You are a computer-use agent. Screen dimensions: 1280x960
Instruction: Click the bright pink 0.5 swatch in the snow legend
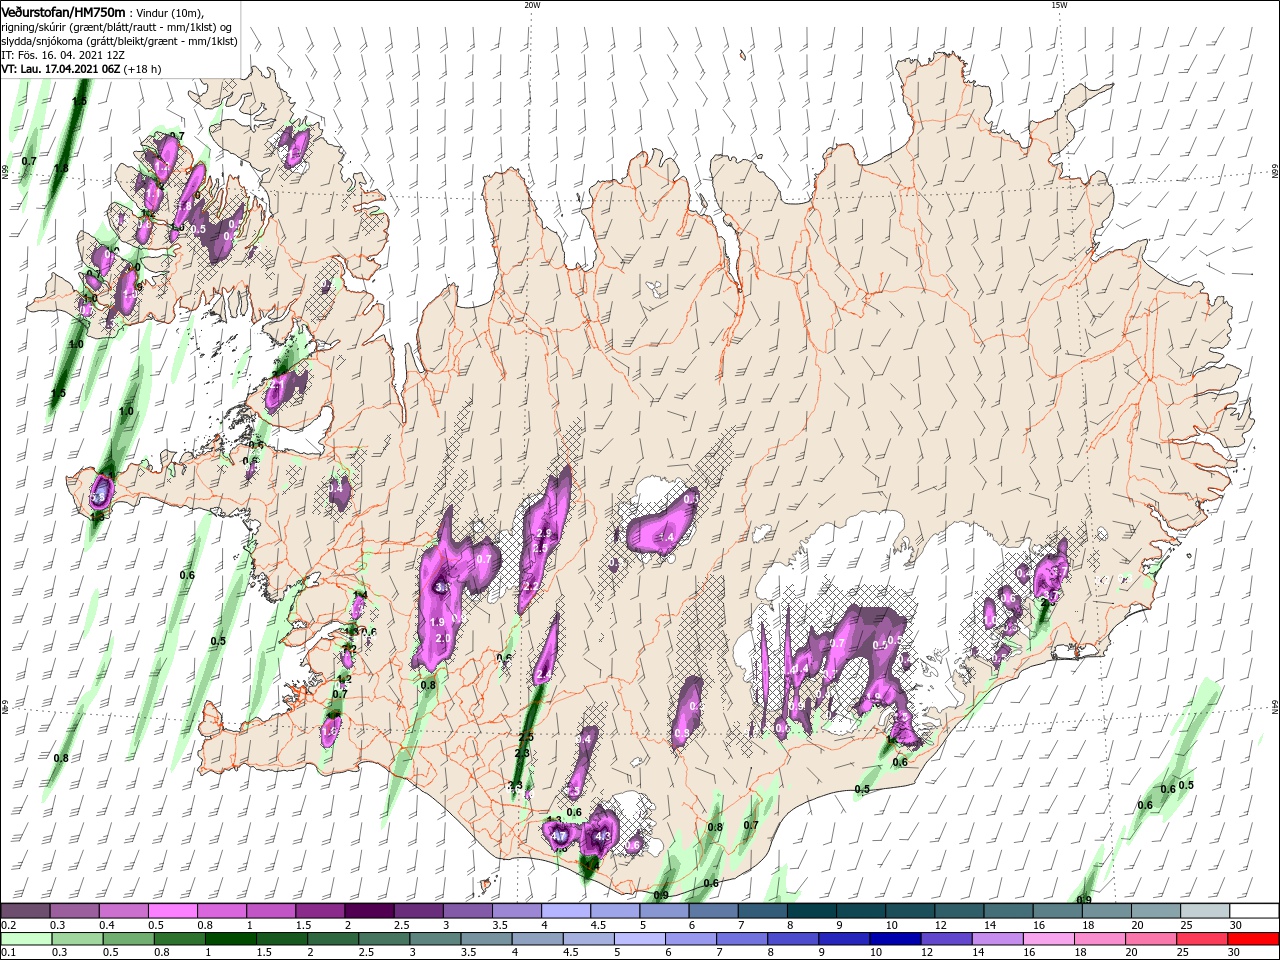(172, 911)
